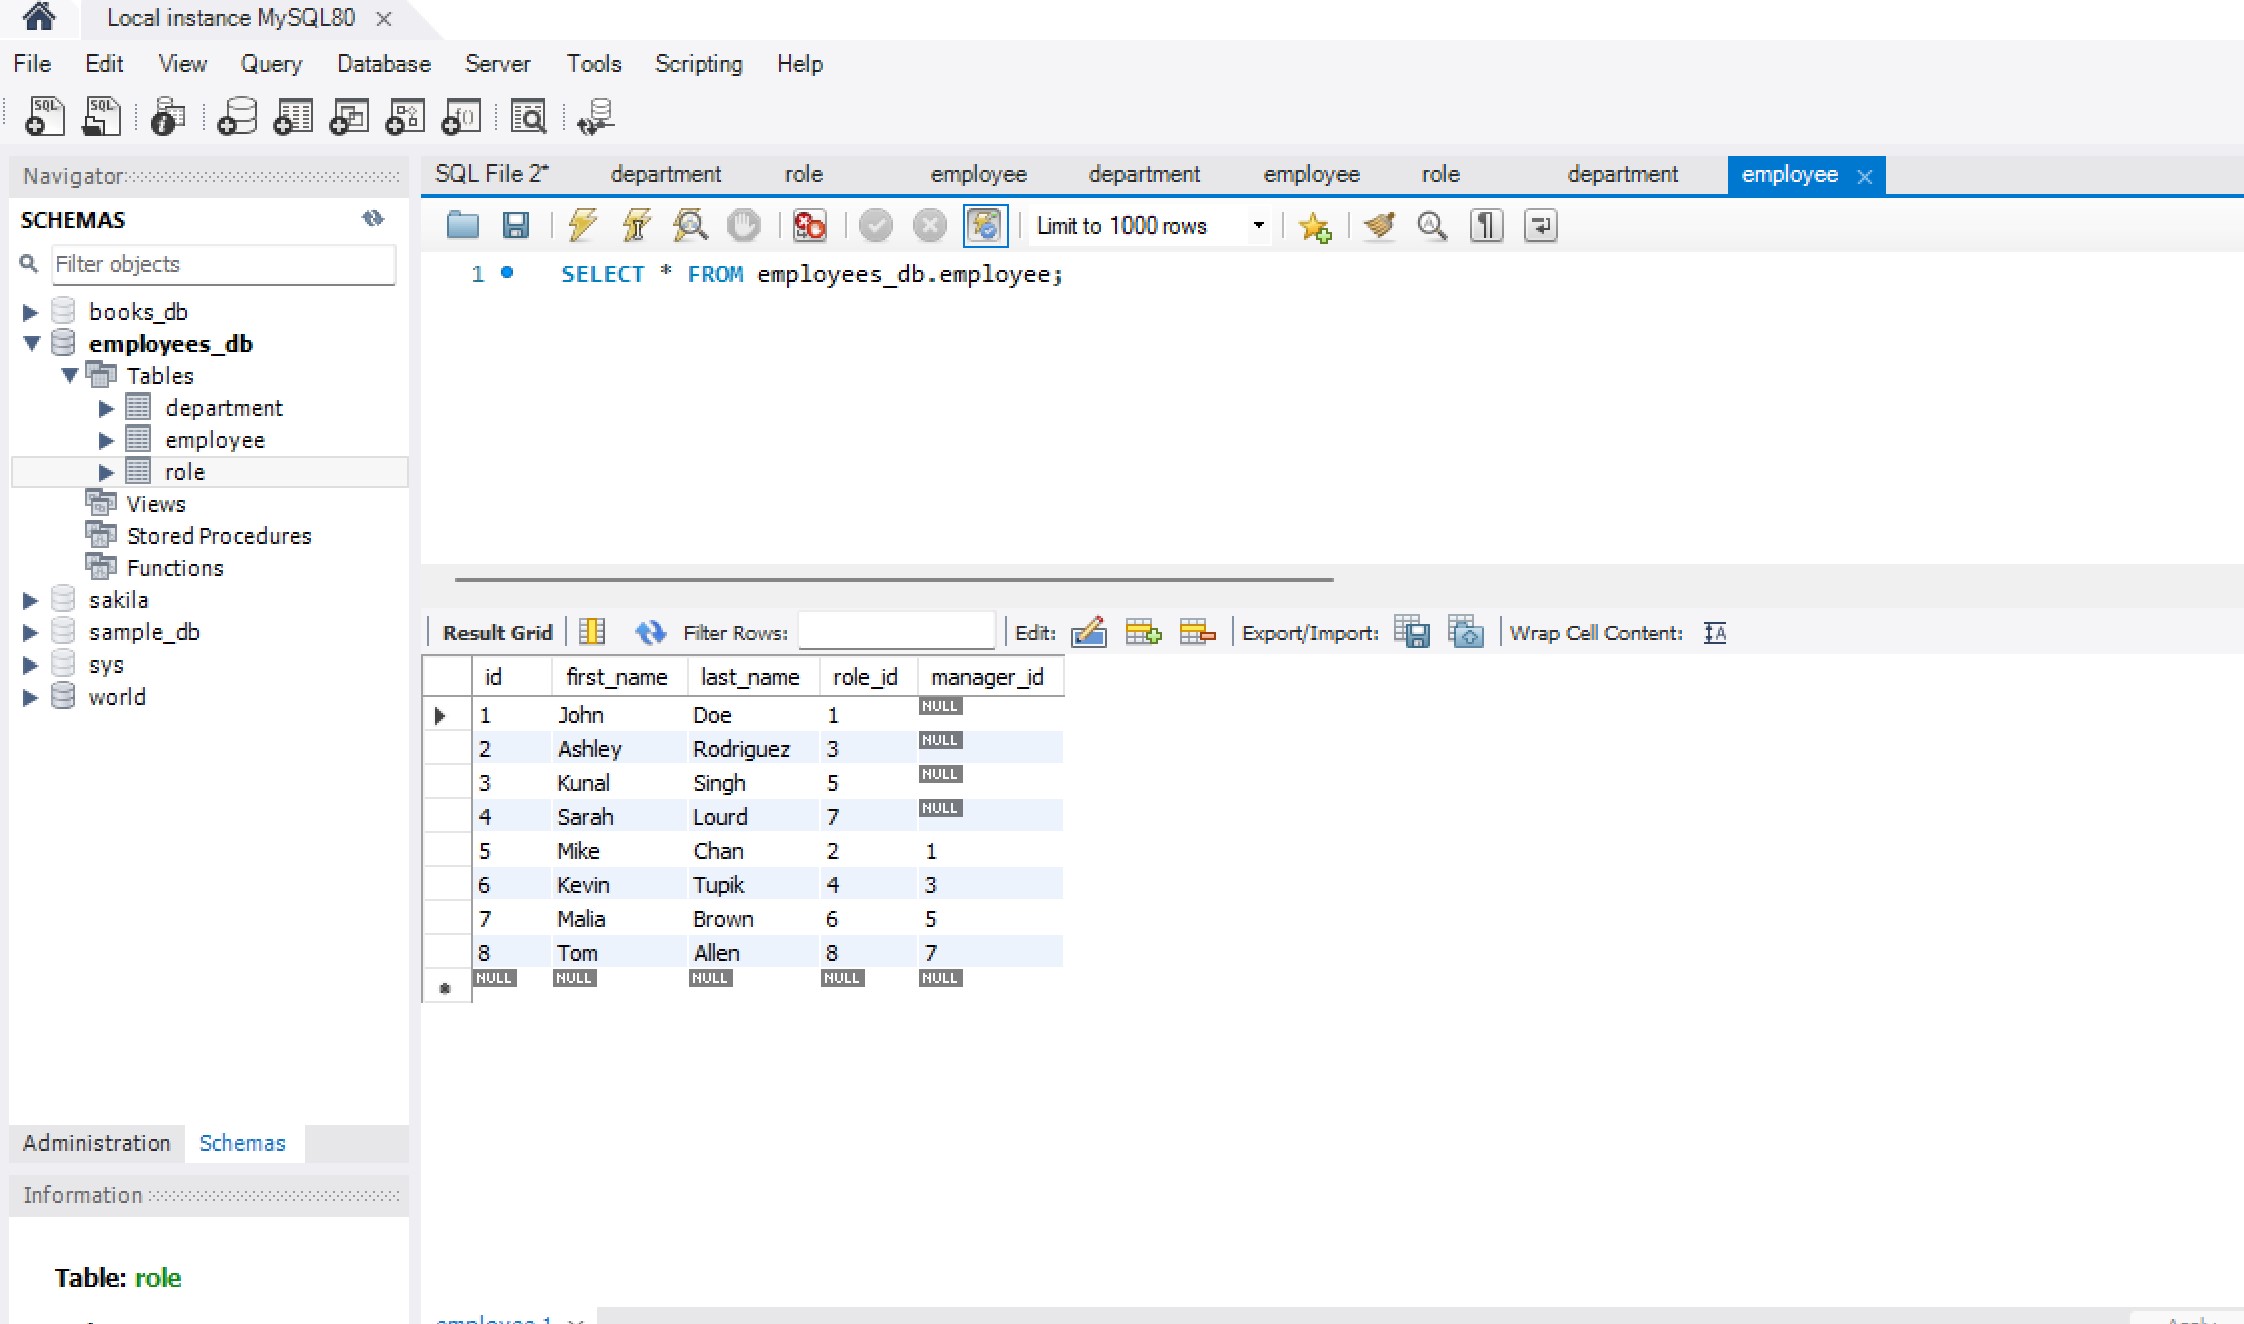Toggle the Wrap Cell Content button
2244x1324 pixels.
pos(1714,632)
